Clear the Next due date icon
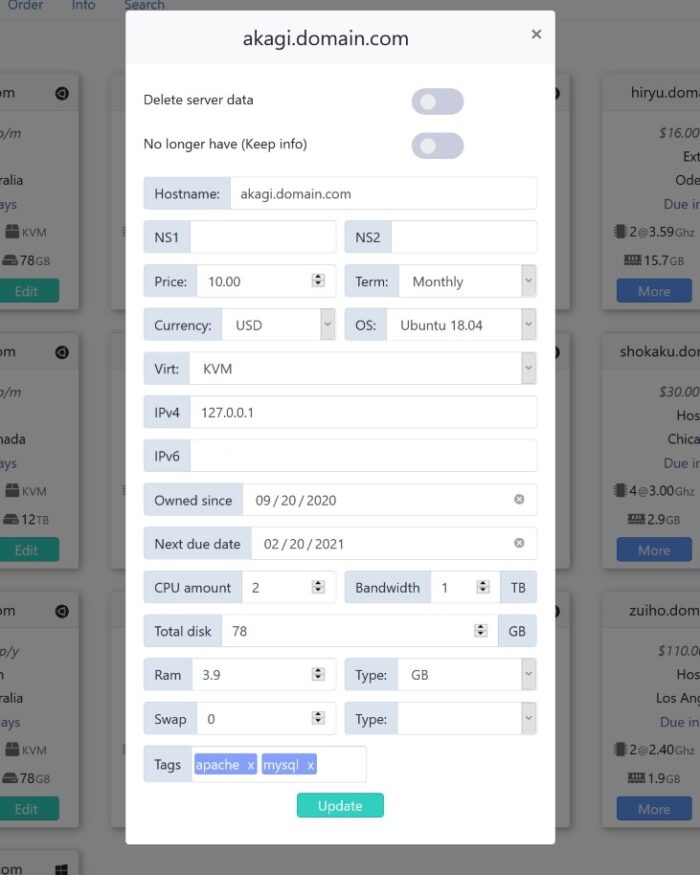This screenshot has width=700, height=875. point(519,543)
